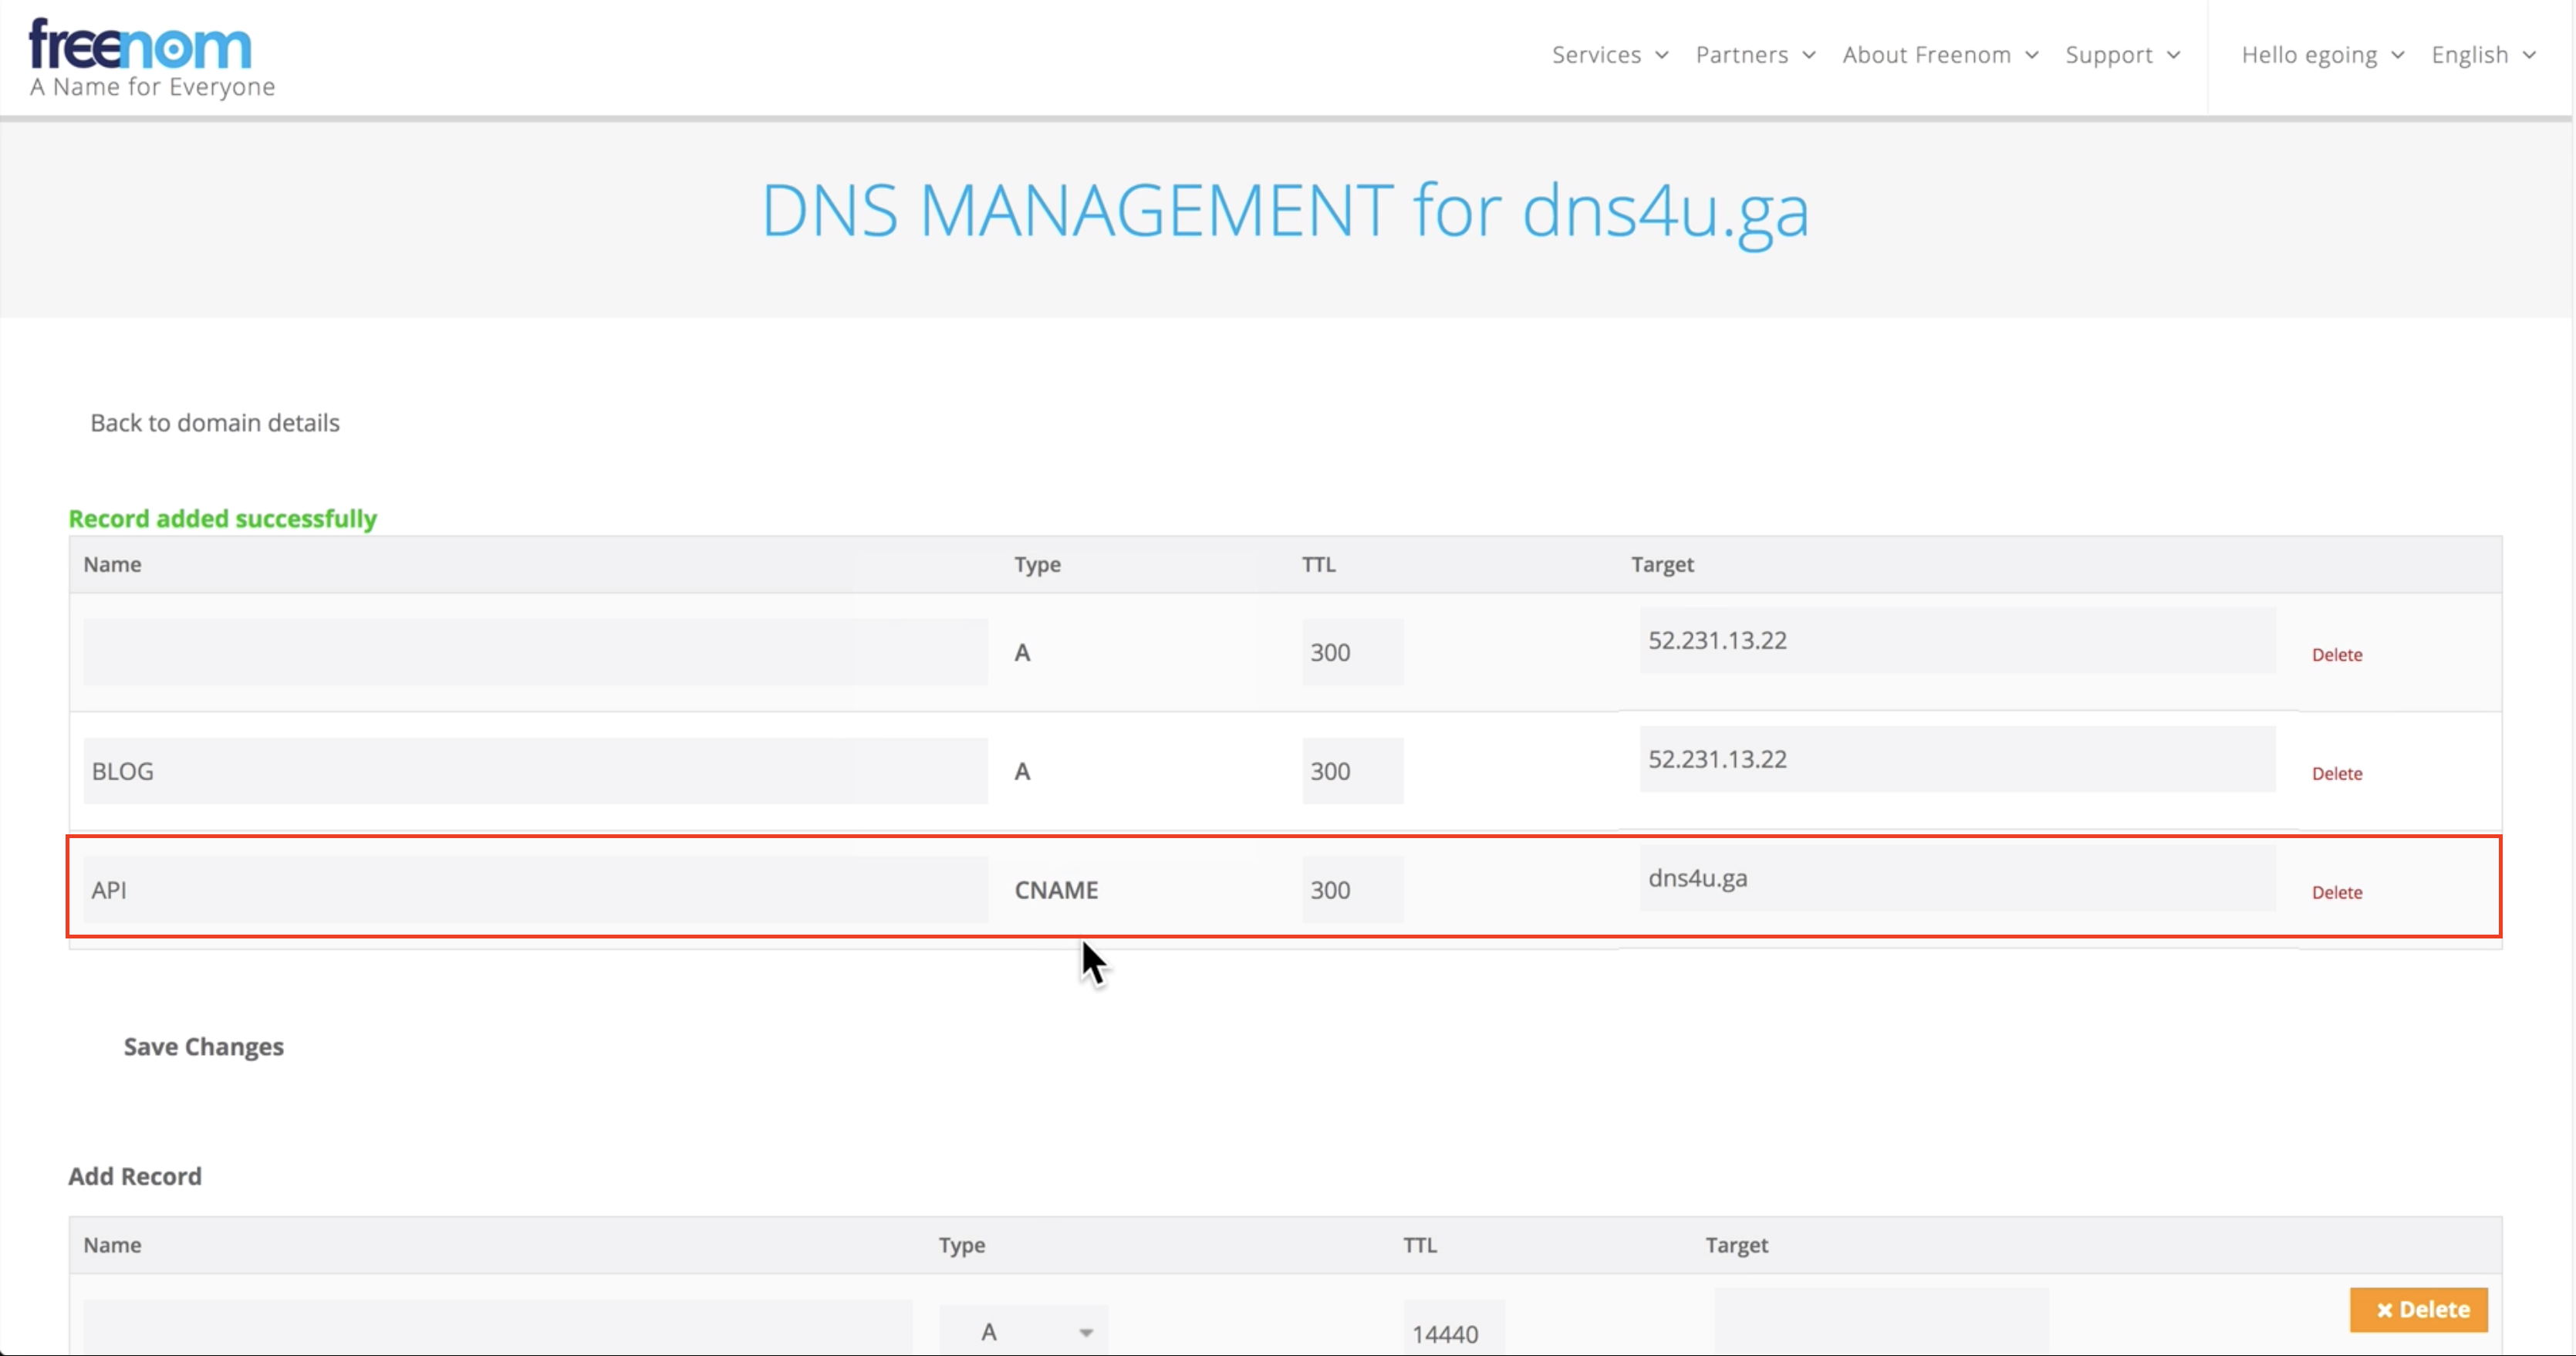2576x1356 pixels.
Task: Open the Partners menu
Action: click(x=1754, y=55)
